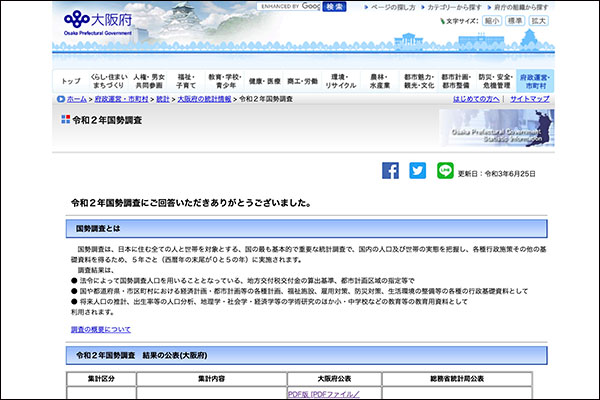
Task: Set text size to 縮小
Action: [491, 20]
